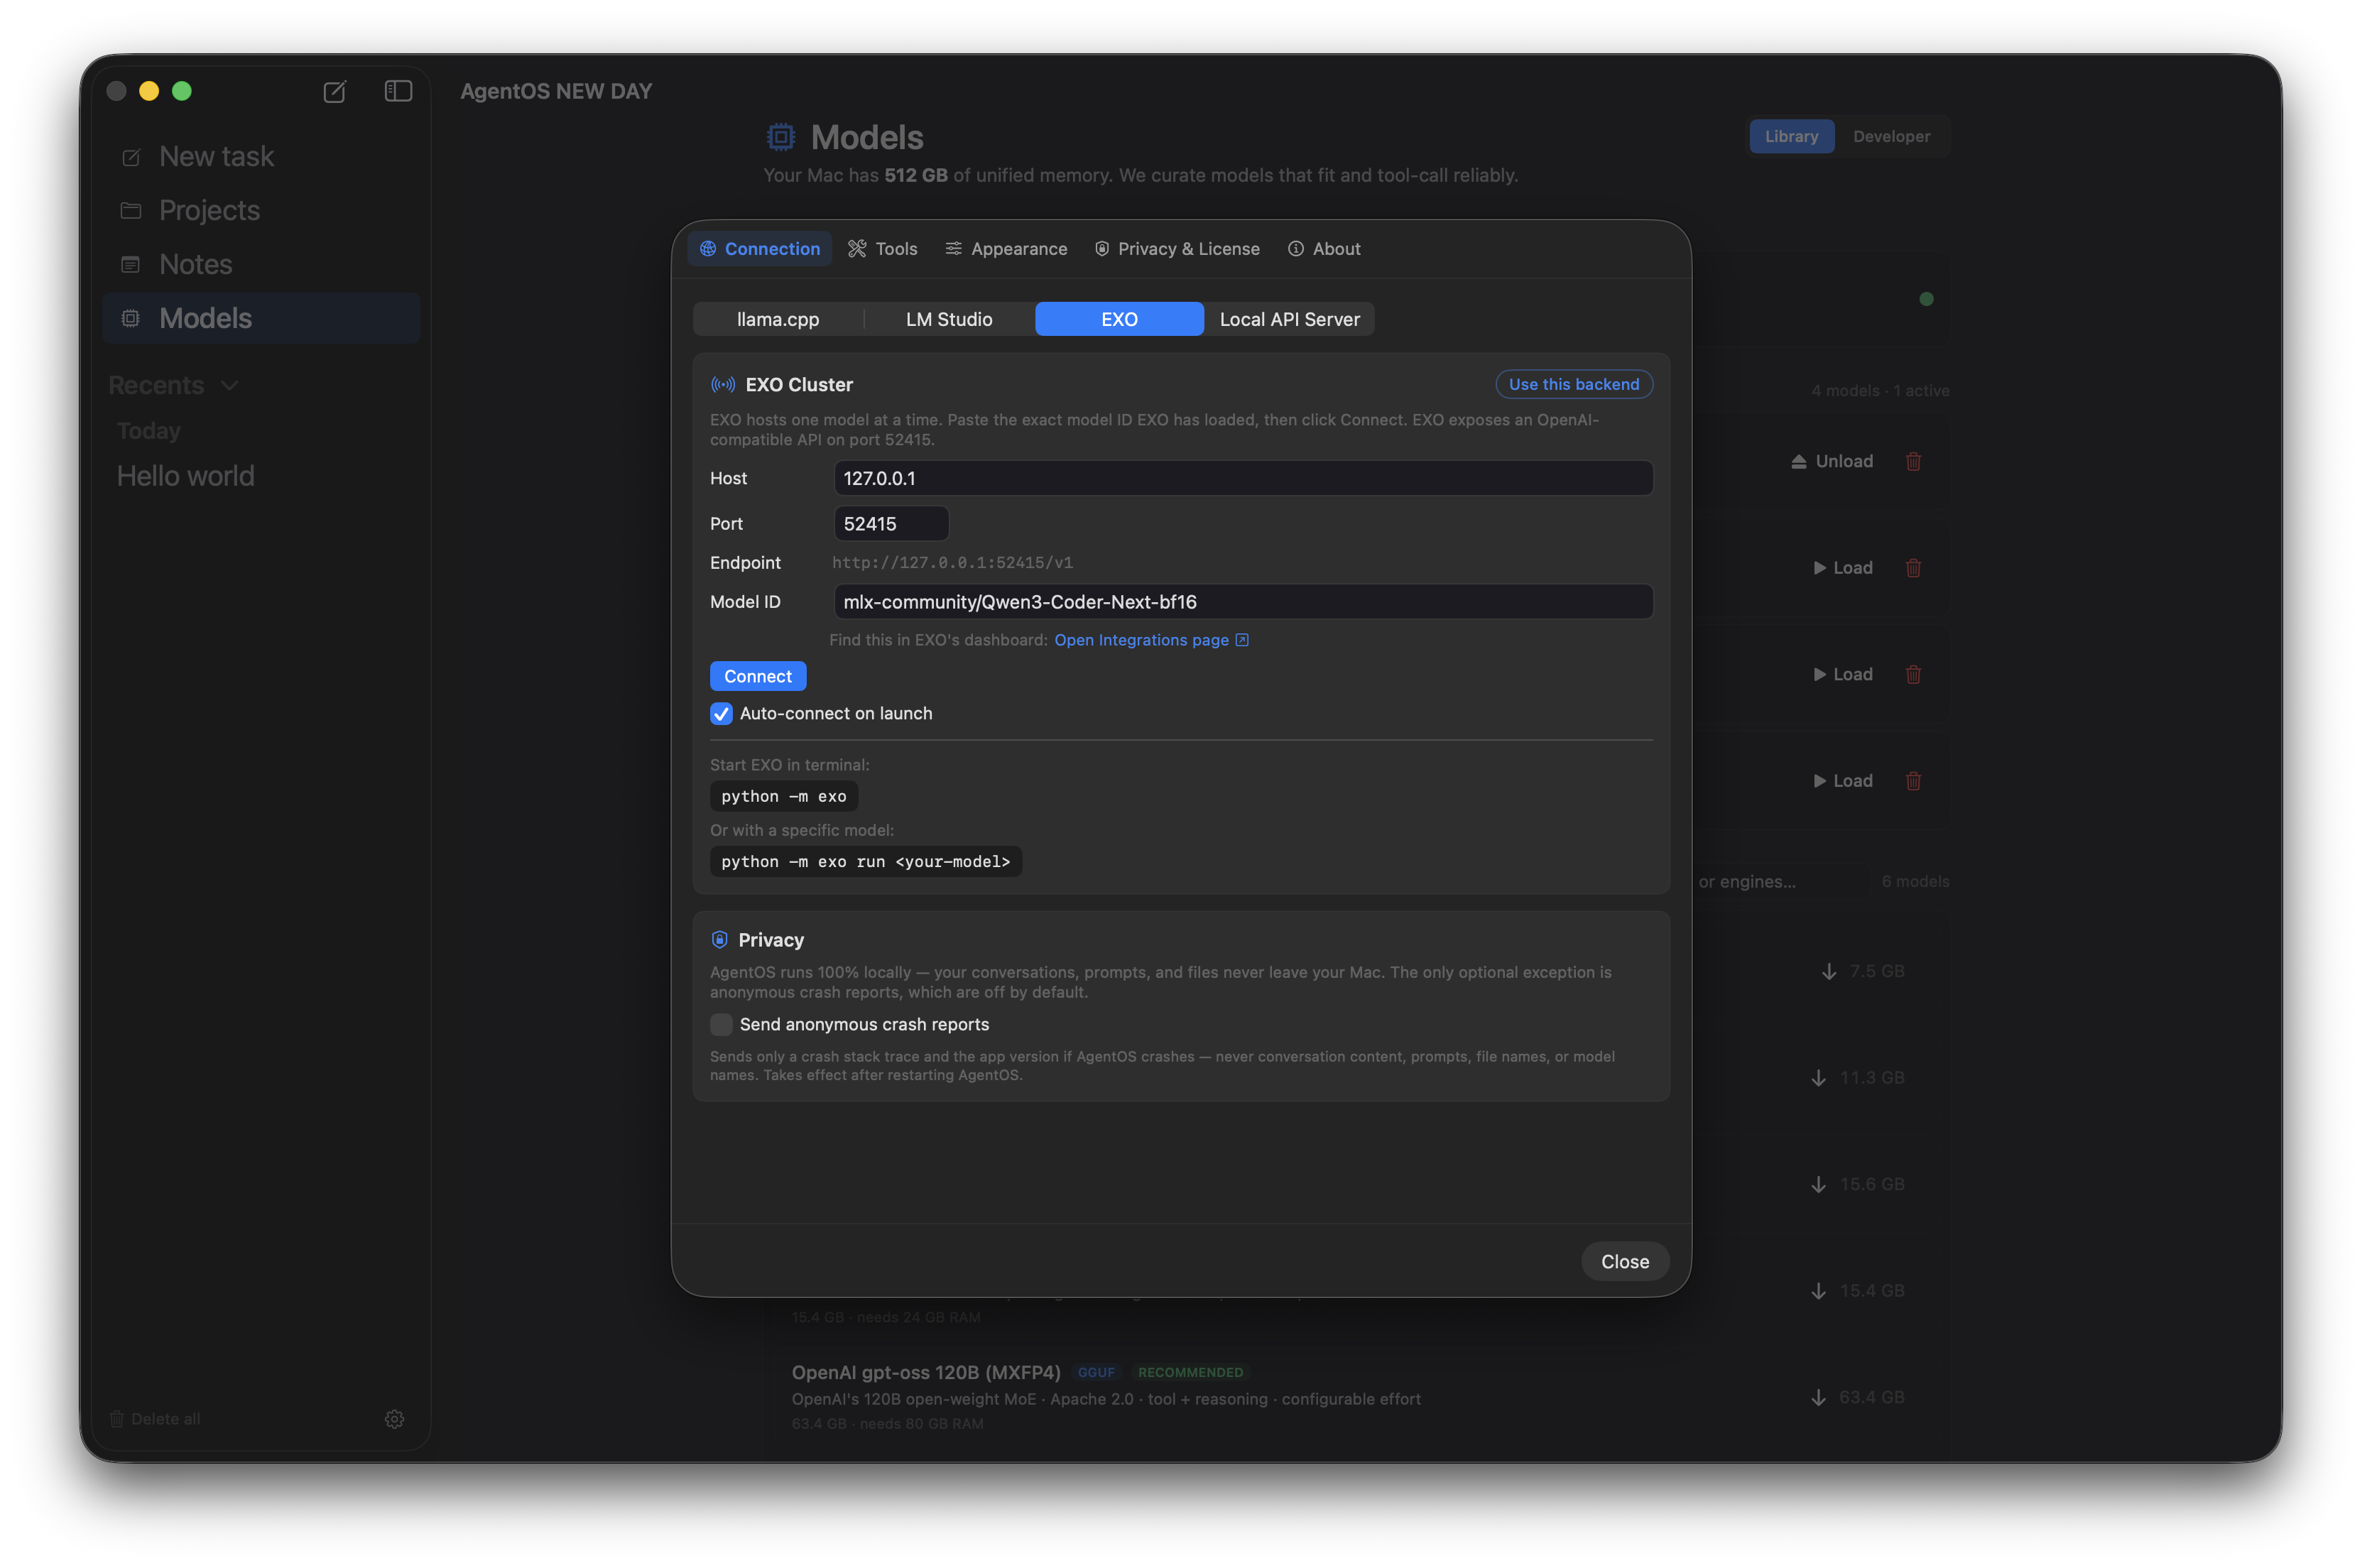Click the Endpoint URL text
The width and height of the screenshot is (2362, 1568).
pyautogui.click(x=952, y=563)
